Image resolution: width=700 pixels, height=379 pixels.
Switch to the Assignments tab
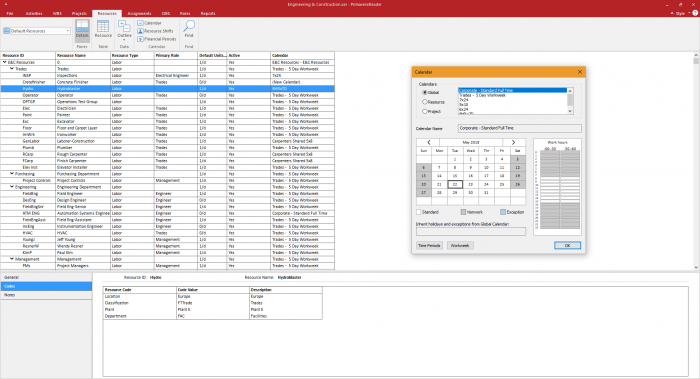(x=139, y=13)
